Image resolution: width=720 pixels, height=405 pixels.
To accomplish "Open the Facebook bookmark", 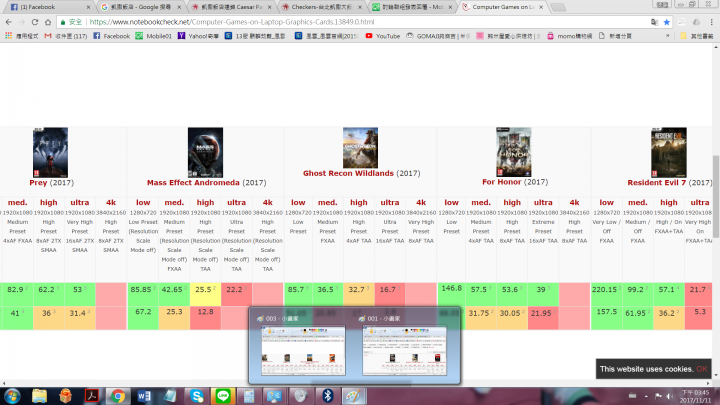I will pos(112,36).
